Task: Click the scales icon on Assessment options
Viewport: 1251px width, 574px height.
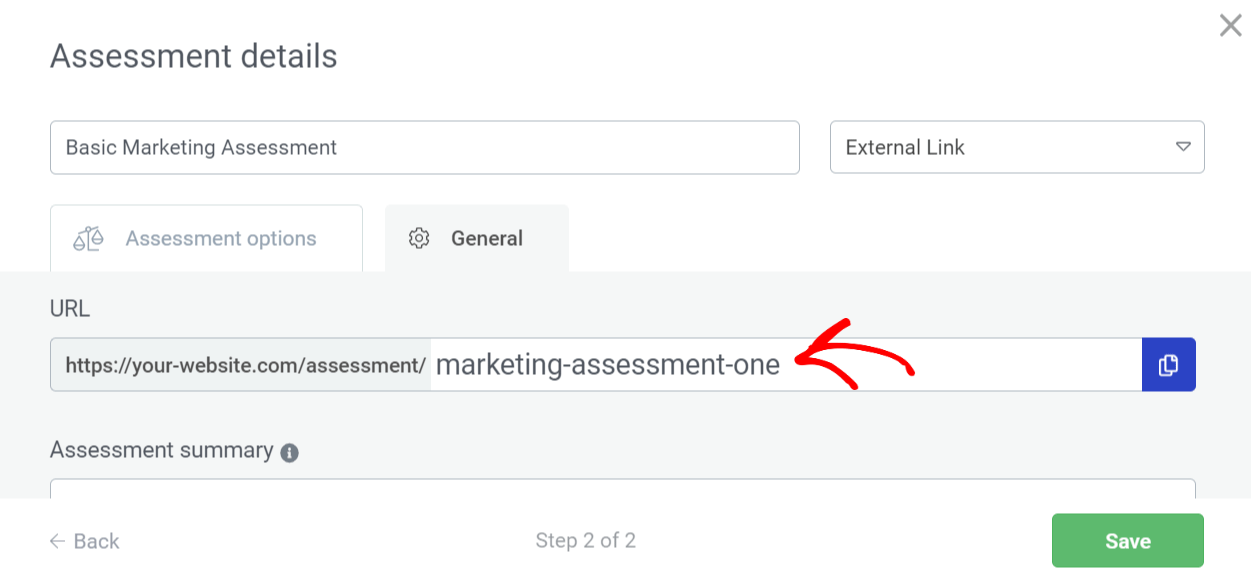Action: 88,239
